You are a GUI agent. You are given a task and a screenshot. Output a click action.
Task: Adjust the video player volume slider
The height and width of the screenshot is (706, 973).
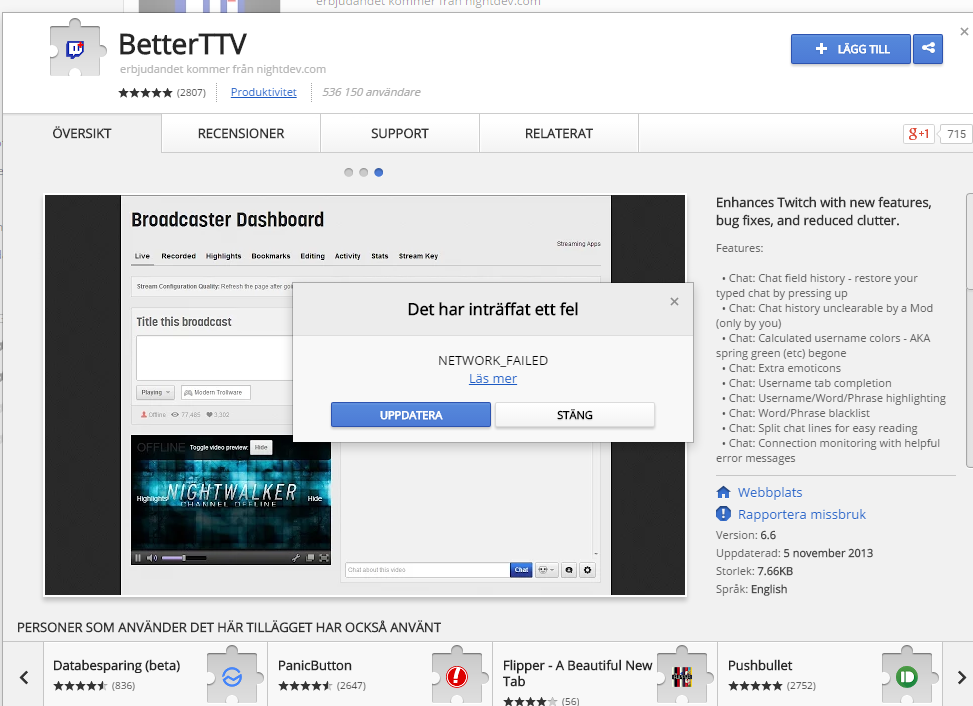(184, 558)
